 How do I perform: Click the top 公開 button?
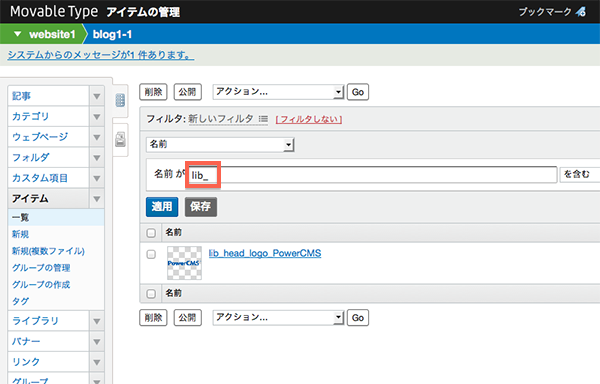click(x=188, y=92)
